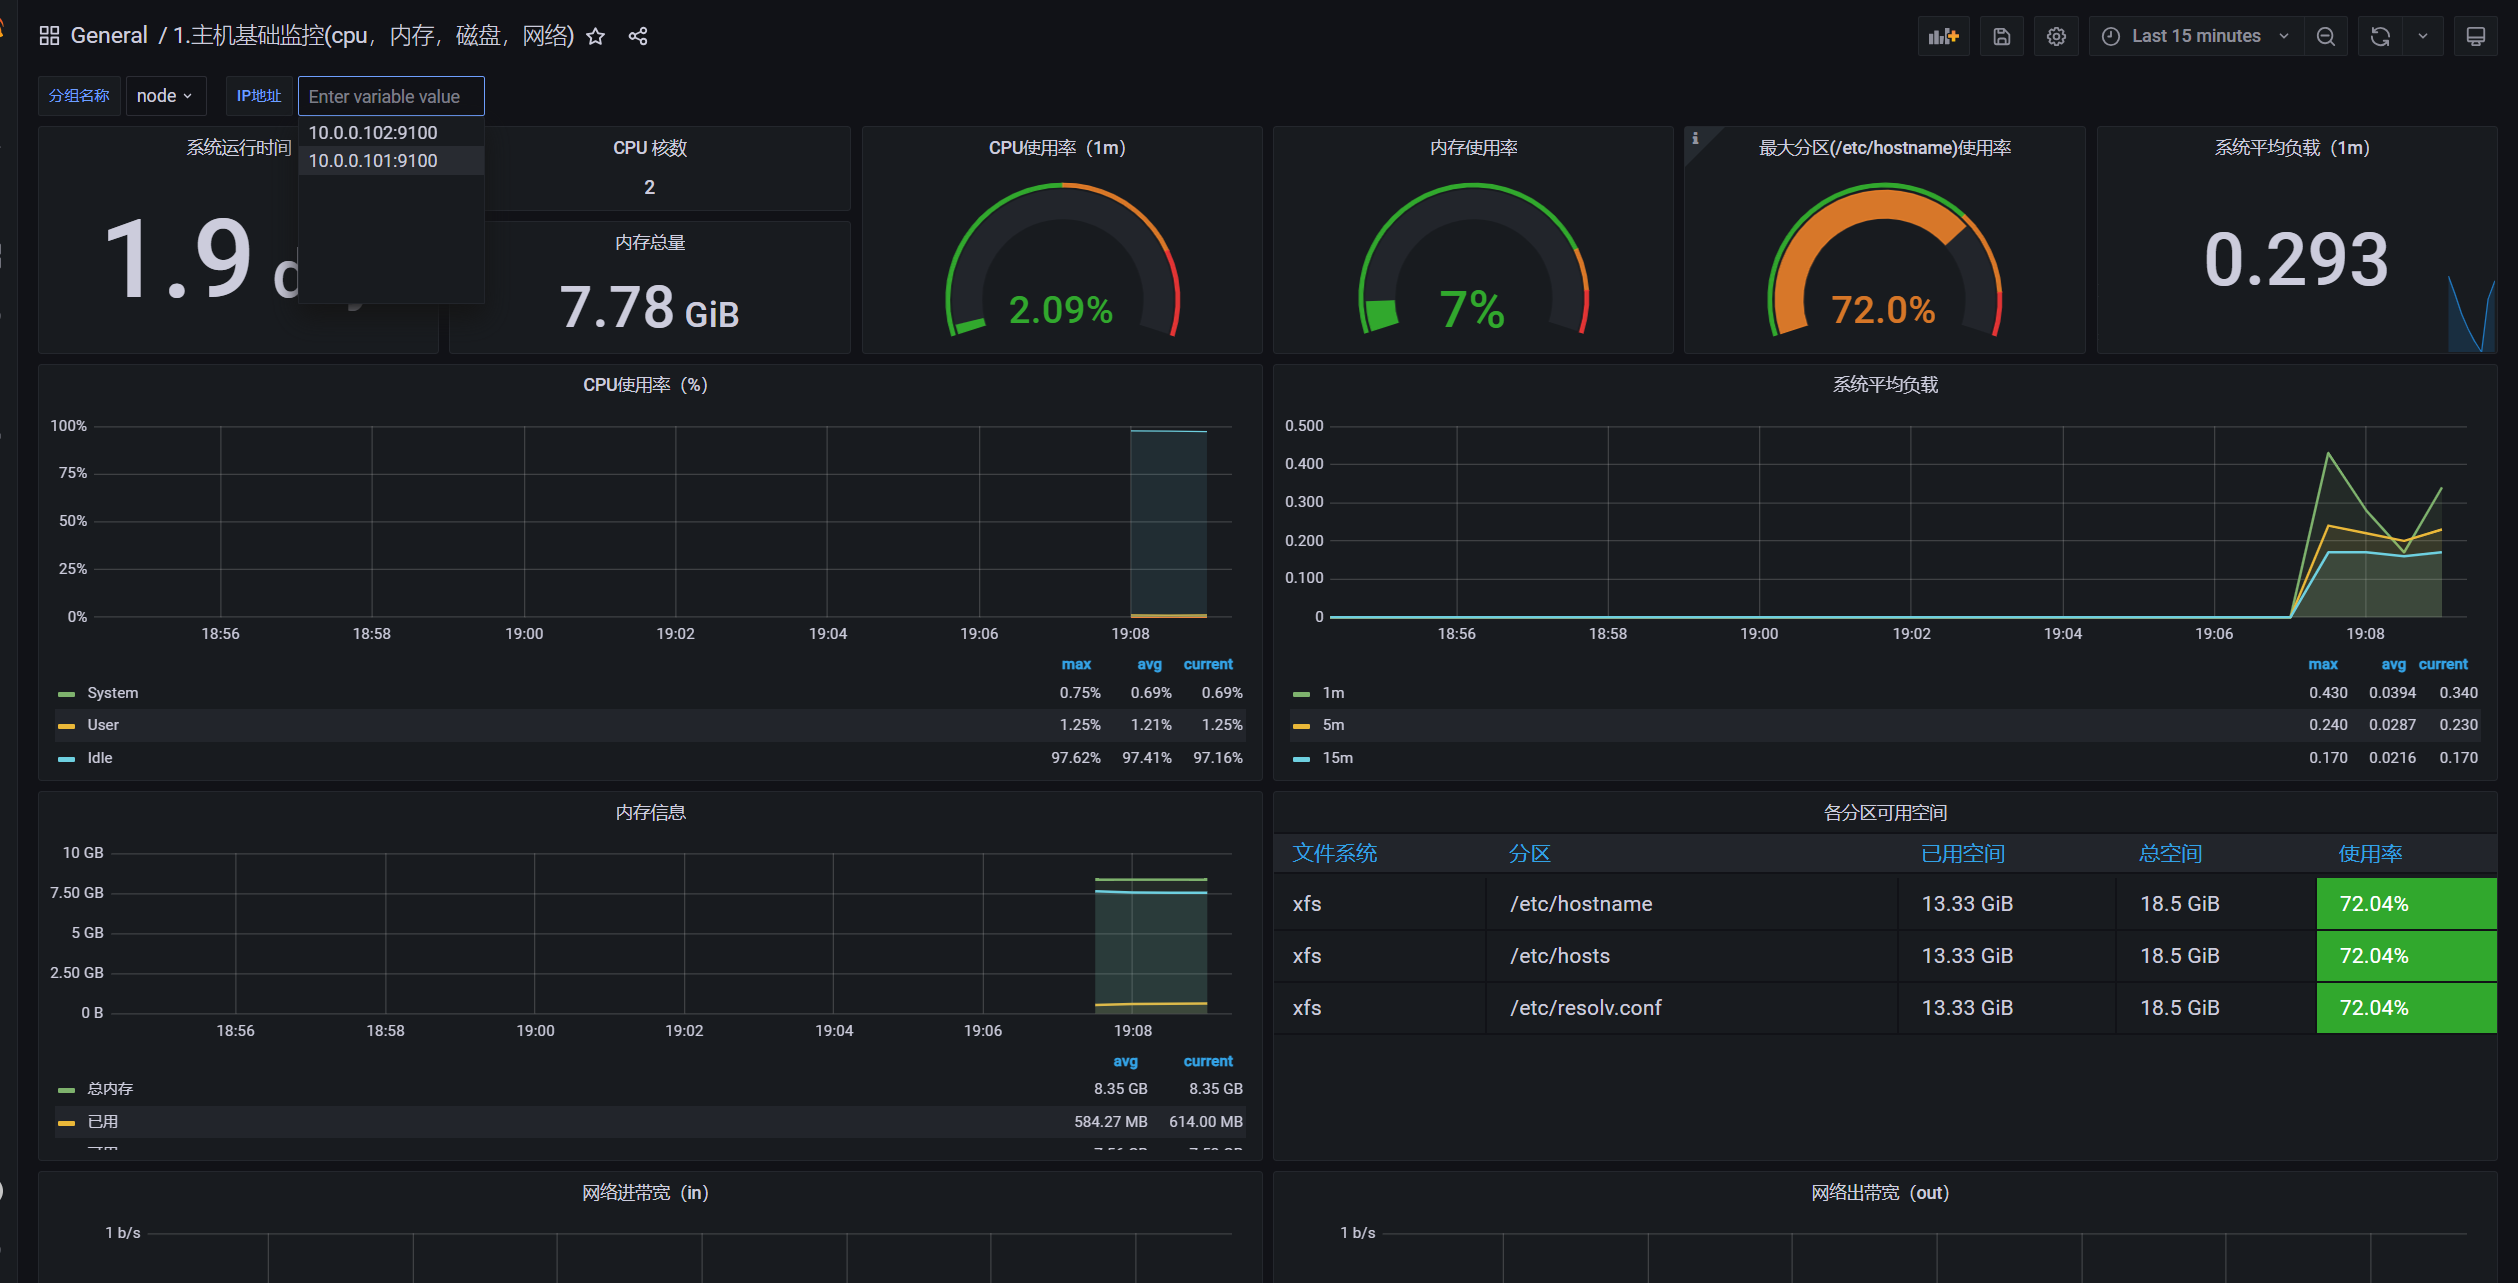Toggle the 5m series in load legend
This screenshot has width=2518, height=1283.
(1333, 725)
